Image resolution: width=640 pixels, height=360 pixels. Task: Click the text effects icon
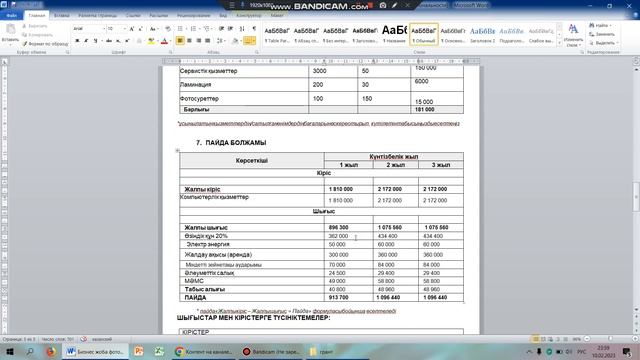[x=139, y=41]
